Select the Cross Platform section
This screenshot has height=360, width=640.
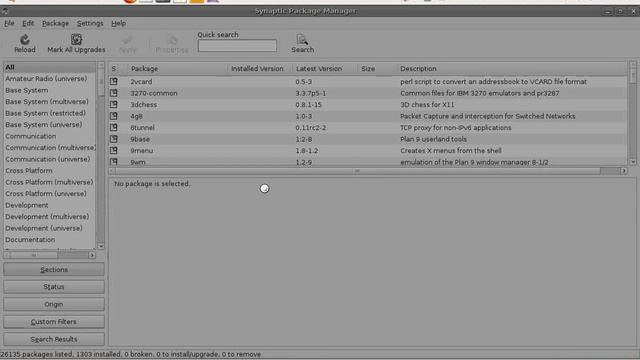(50, 171)
